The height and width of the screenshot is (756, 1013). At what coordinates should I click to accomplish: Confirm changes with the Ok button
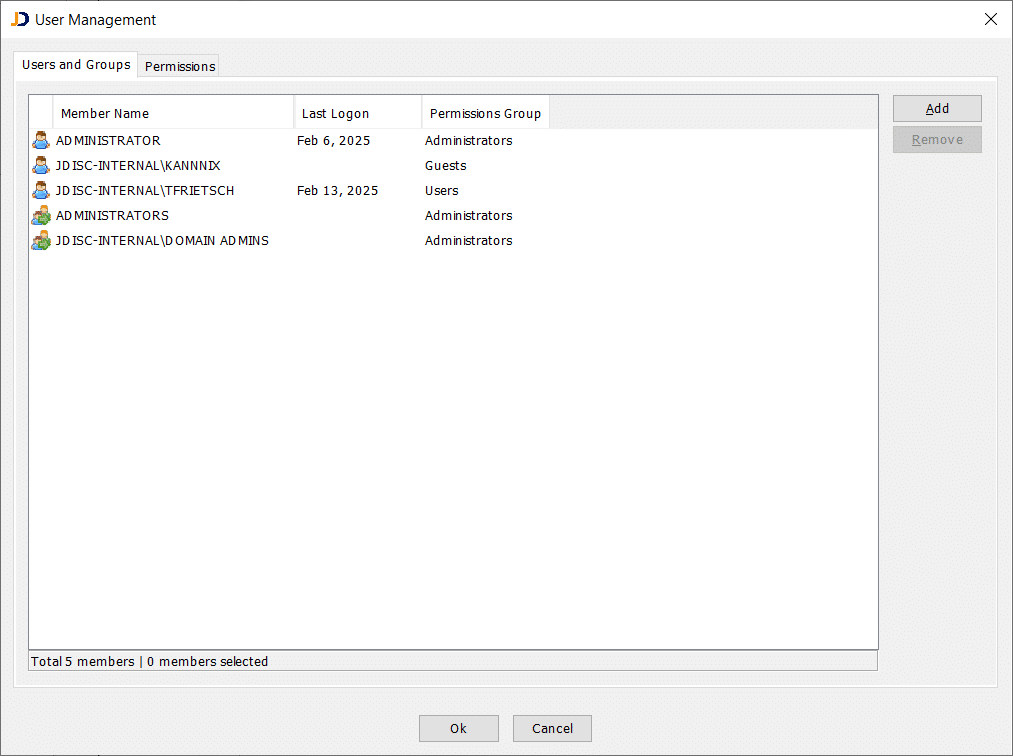(458, 728)
